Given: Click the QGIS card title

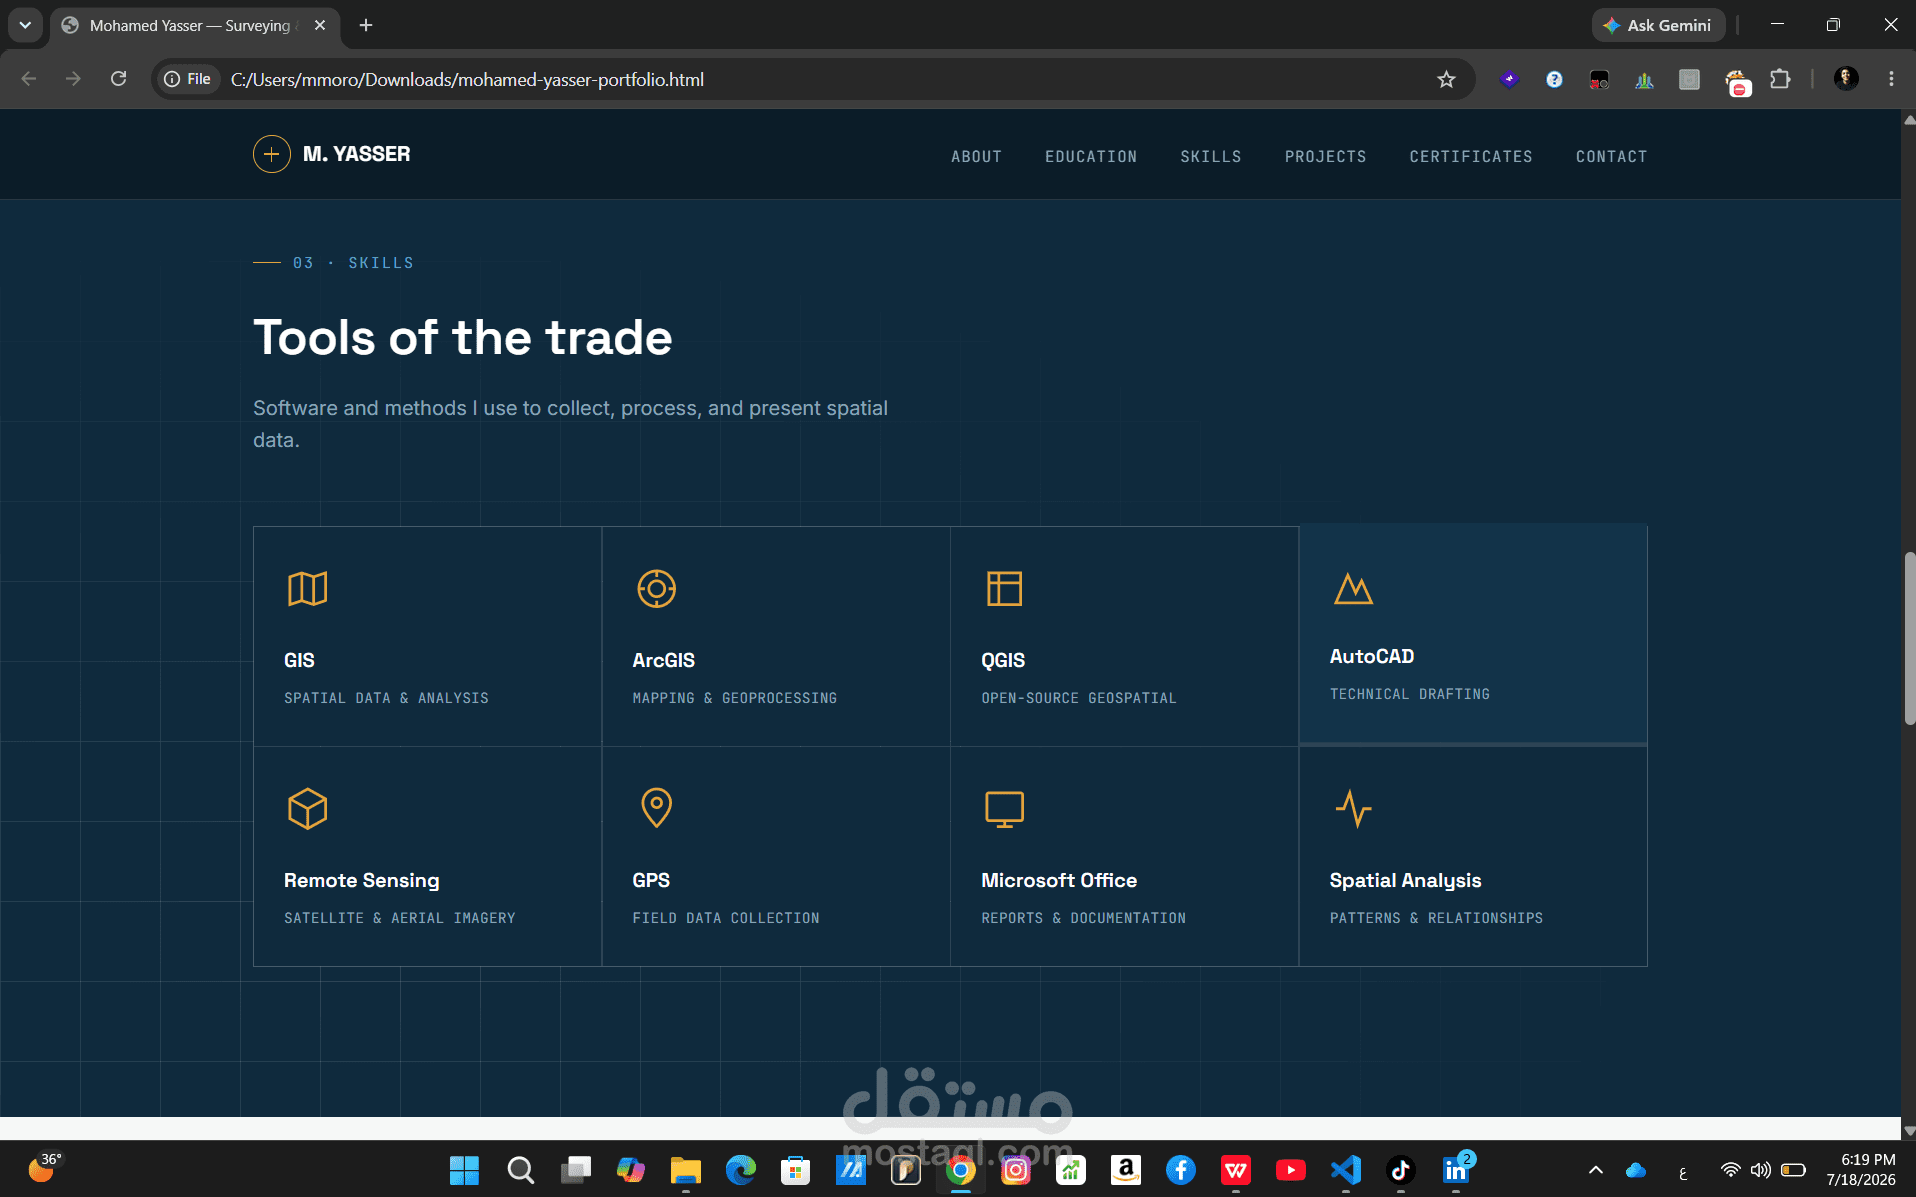Looking at the screenshot, I should coord(1003,660).
